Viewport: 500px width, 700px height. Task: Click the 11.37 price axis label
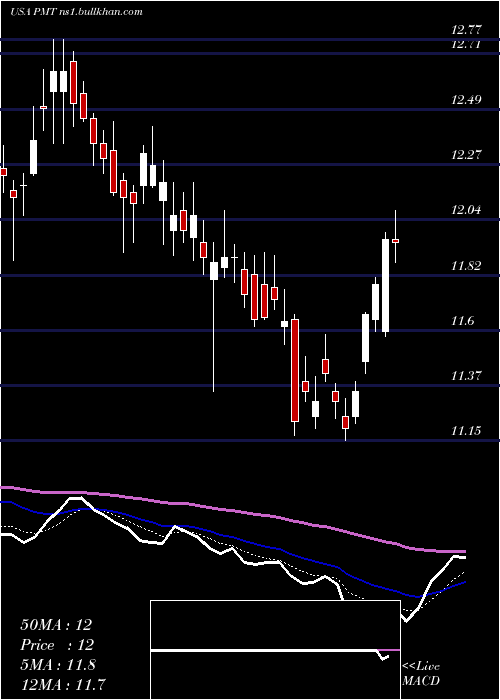click(x=466, y=376)
